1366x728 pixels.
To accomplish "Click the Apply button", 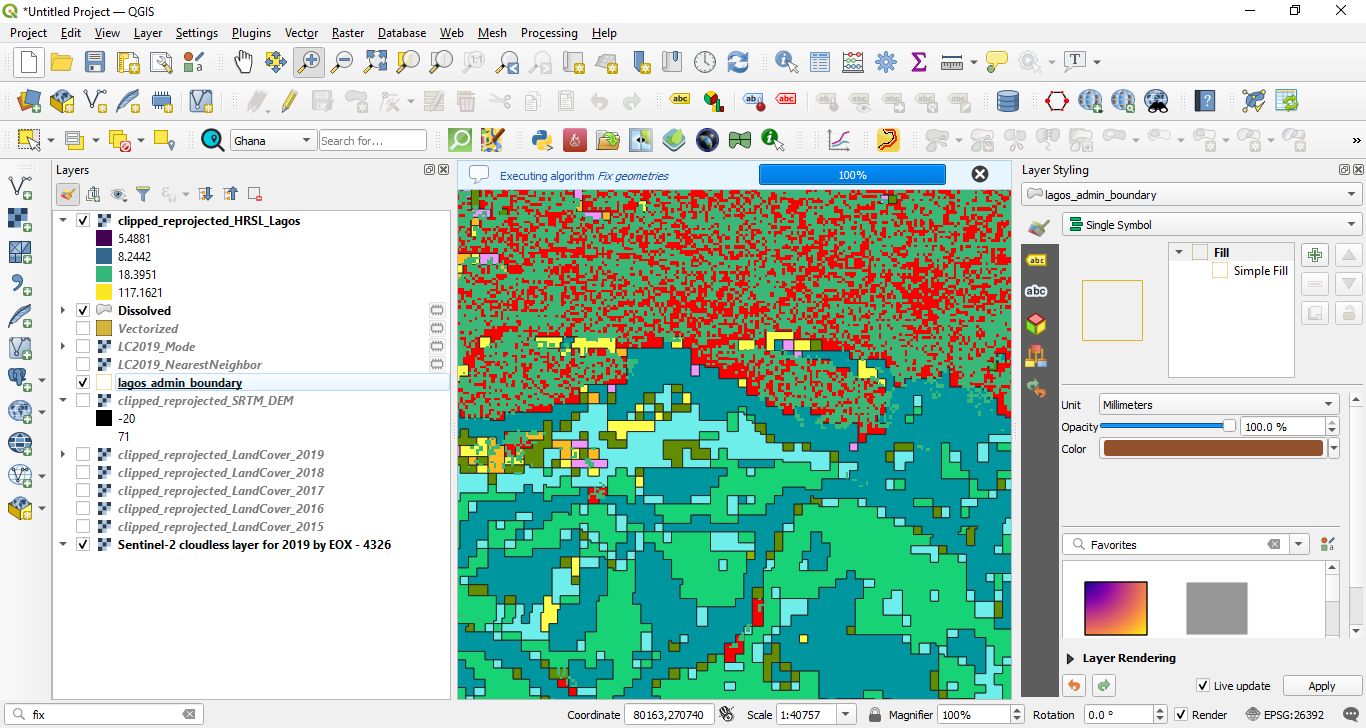I will tap(1322, 686).
